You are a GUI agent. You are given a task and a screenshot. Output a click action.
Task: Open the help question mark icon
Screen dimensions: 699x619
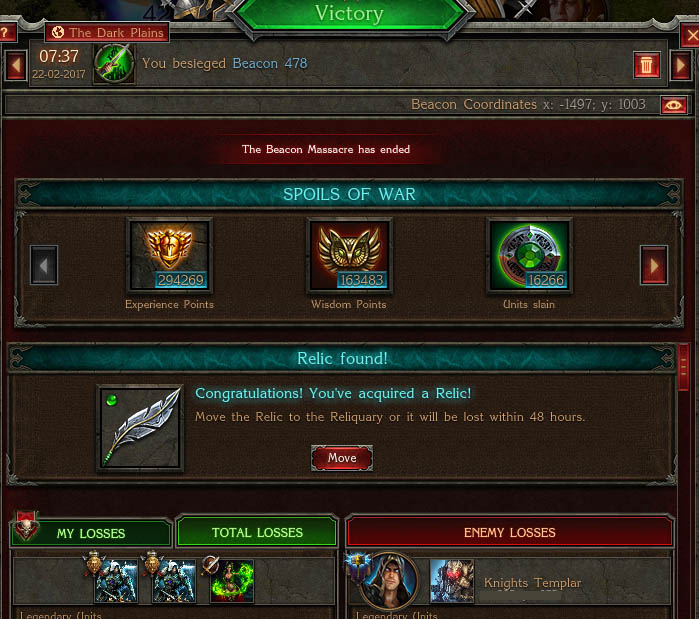coord(6,33)
